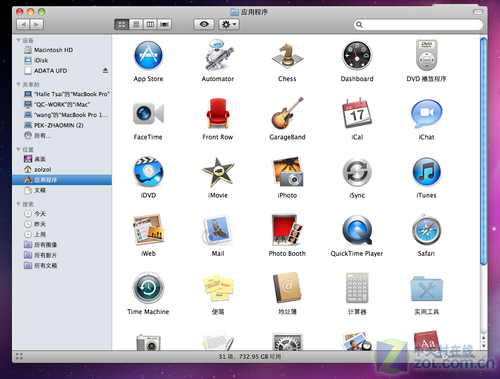Select 所有文稿 (all documents) saved search
This screenshot has width=500, height=379.
click(62, 265)
